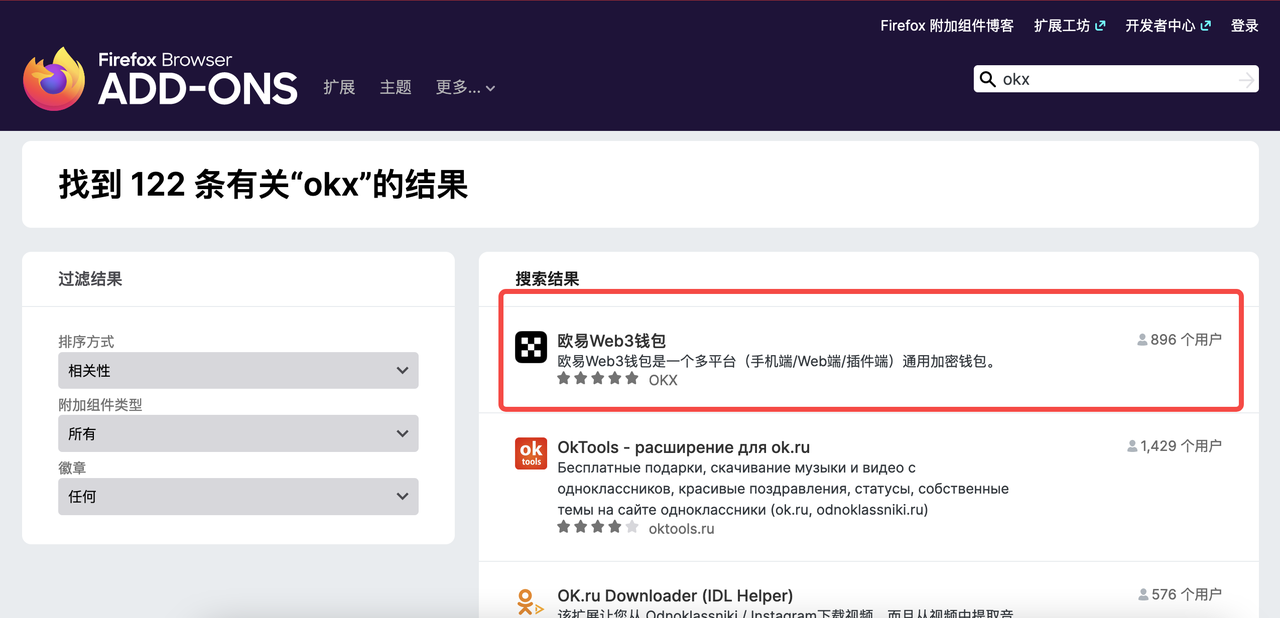1280x618 pixels.
Task: Open the 附加组件类型 dropdown showing 所有
Action: (236, 433)
